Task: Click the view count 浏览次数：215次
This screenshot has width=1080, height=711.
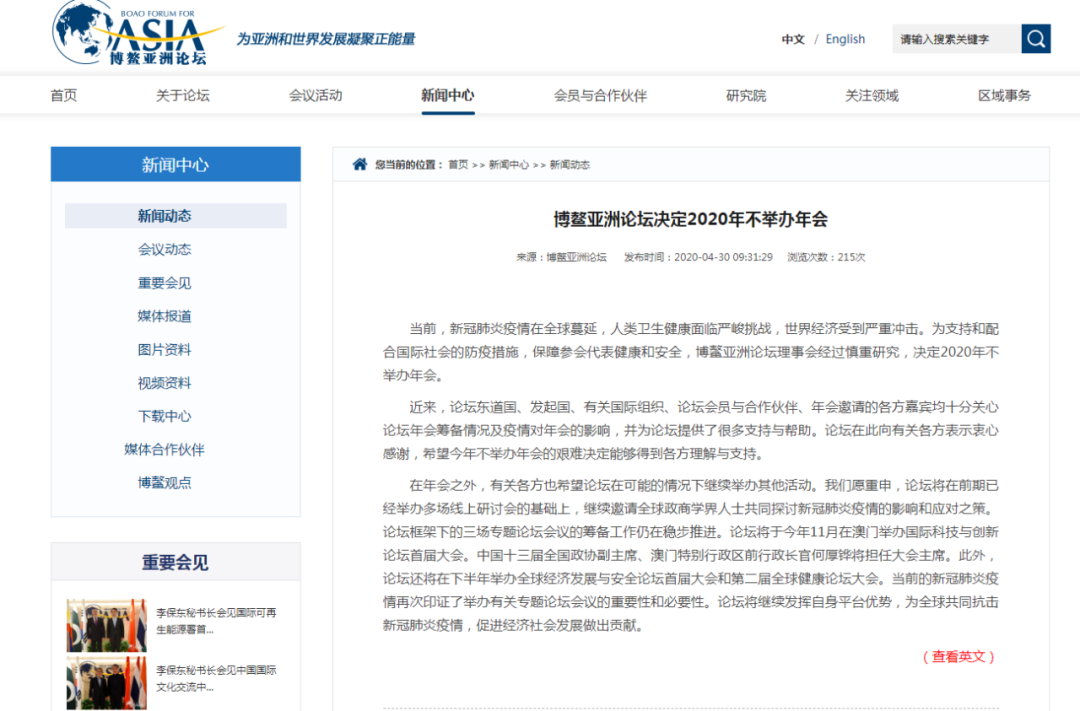Action: click(x=826, y=257)
